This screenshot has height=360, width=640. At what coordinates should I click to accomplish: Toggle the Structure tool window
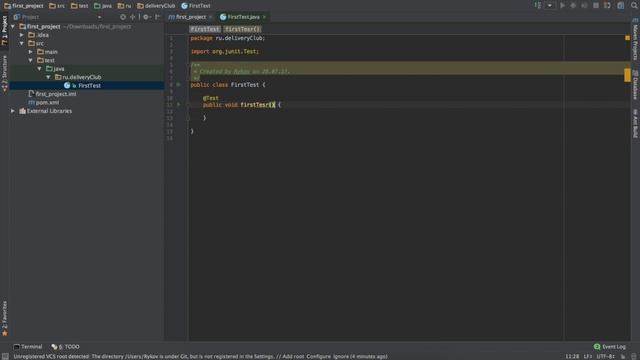coord(4,73)
